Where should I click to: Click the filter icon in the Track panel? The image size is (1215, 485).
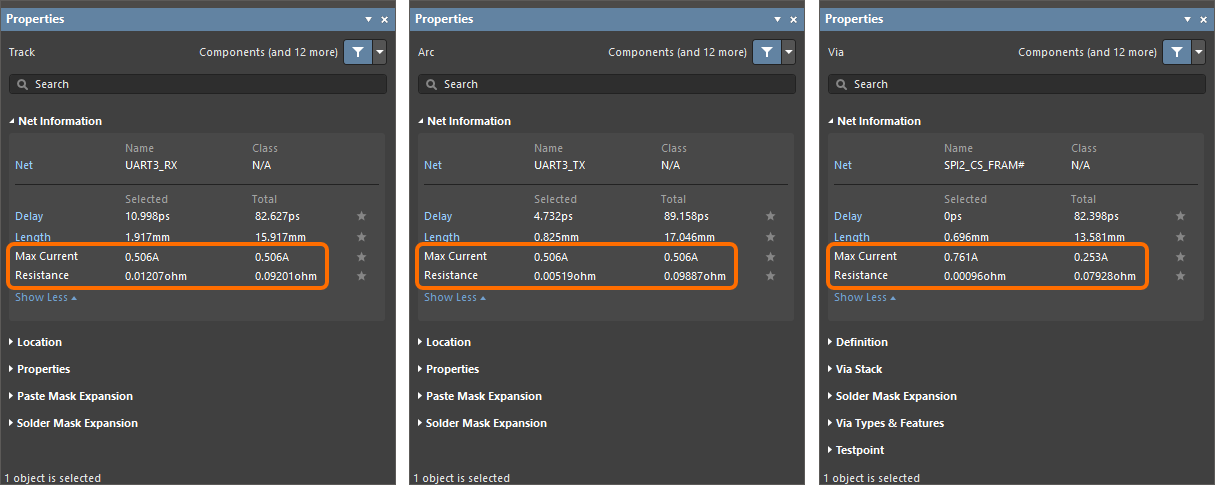coord(356,52)
